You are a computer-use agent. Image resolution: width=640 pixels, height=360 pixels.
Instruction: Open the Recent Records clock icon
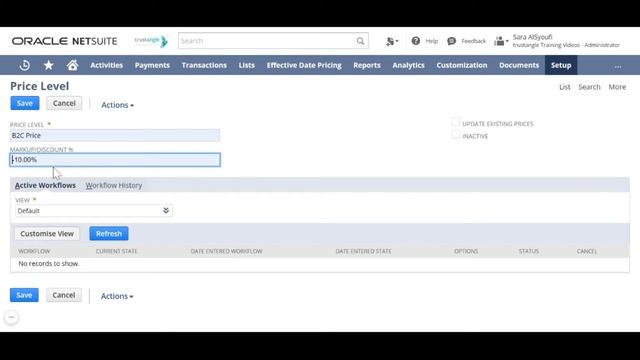pyautogui.click(x=24, y=65)
